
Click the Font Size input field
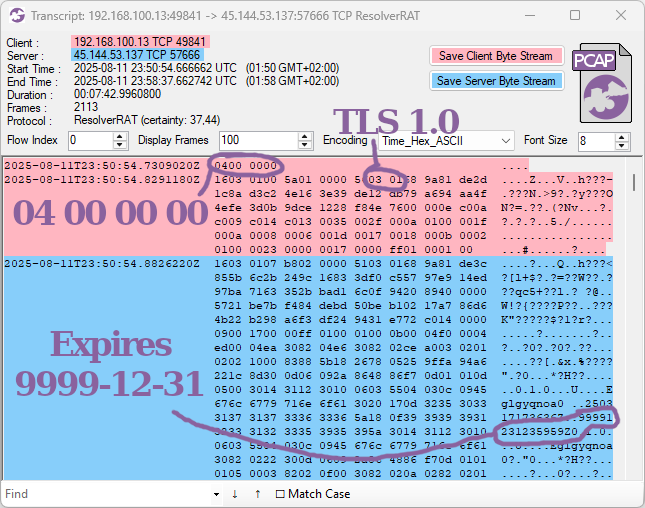click(597, 141)
